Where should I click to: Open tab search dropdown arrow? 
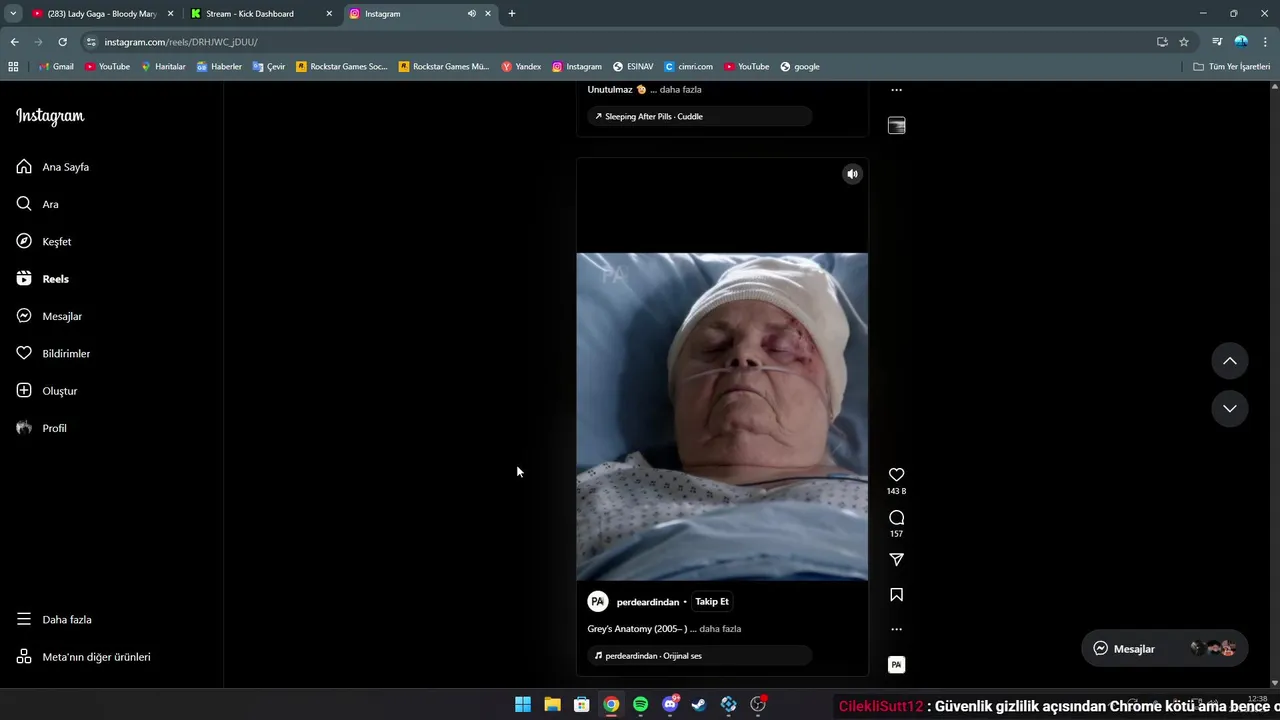tap(13, 14)
